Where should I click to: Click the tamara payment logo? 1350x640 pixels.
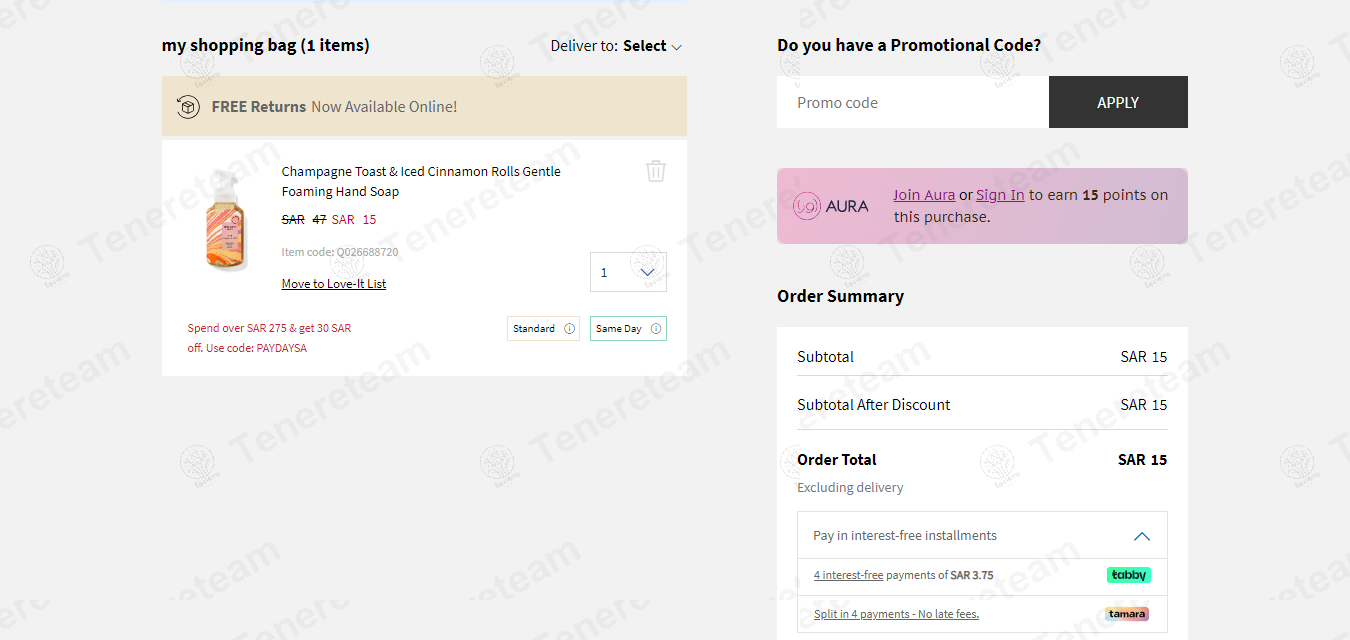pos(1127,614)
